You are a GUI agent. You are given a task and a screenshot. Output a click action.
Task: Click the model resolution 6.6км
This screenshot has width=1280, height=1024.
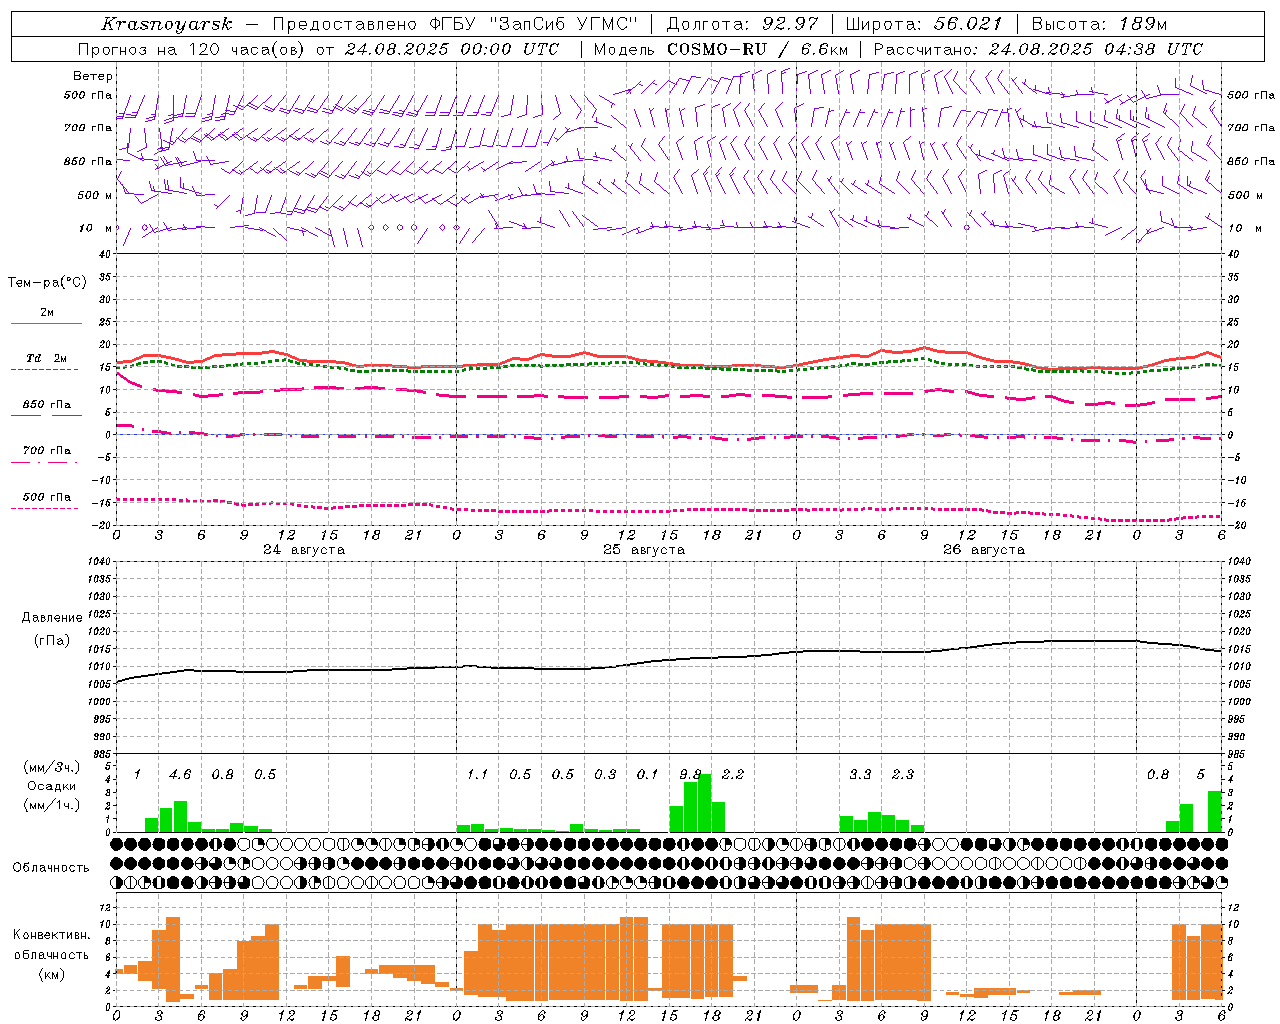pyautogui.click(x=824, y=49)
